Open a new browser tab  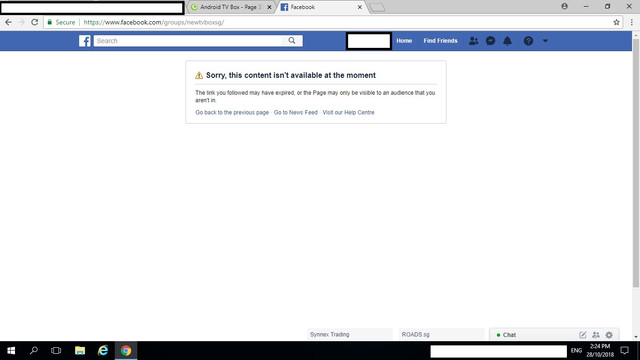[378, 7]
